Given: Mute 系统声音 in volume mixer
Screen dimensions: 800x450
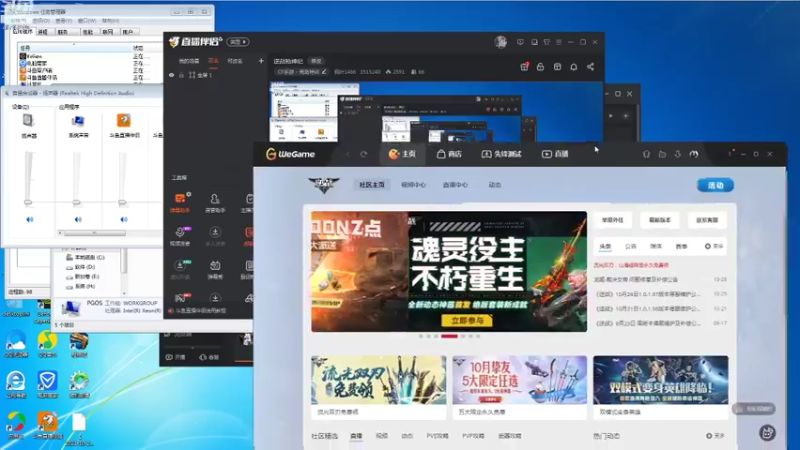Looking at the screenshot, I should (78, 219).
